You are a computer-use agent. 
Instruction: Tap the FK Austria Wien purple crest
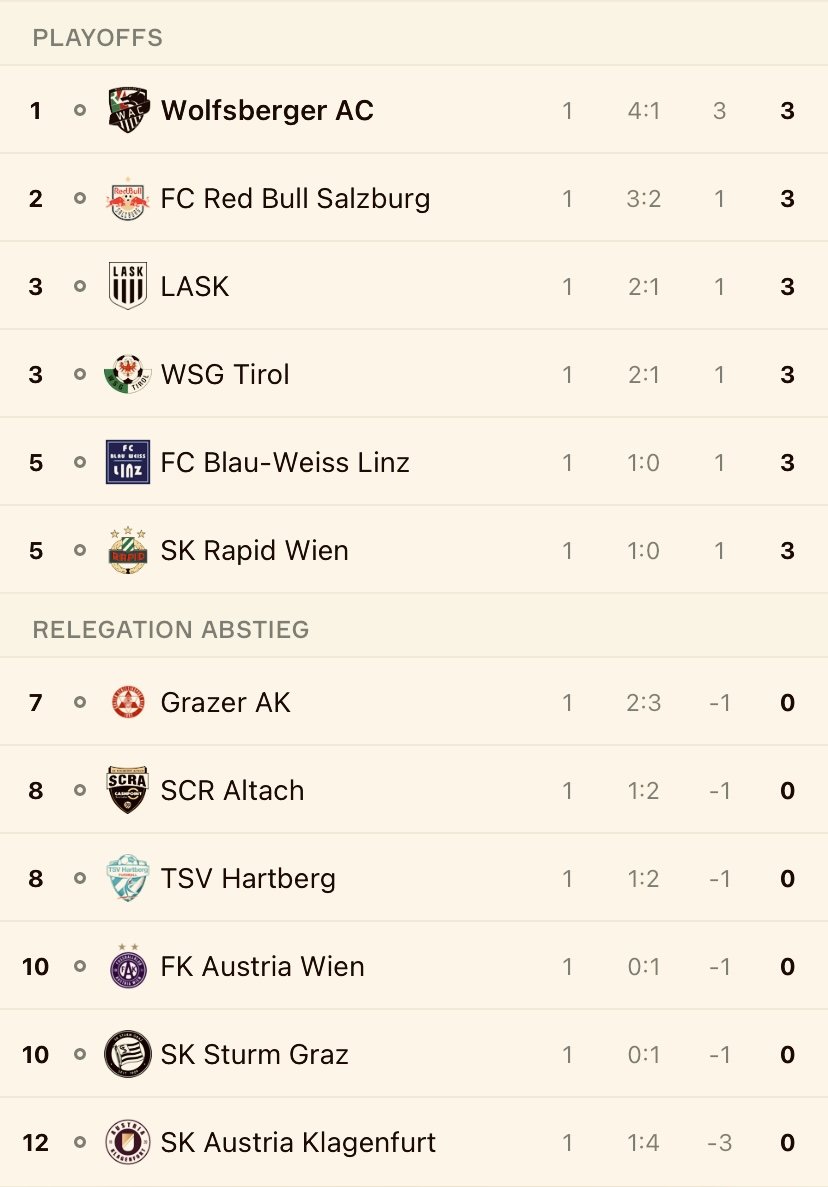128,966
